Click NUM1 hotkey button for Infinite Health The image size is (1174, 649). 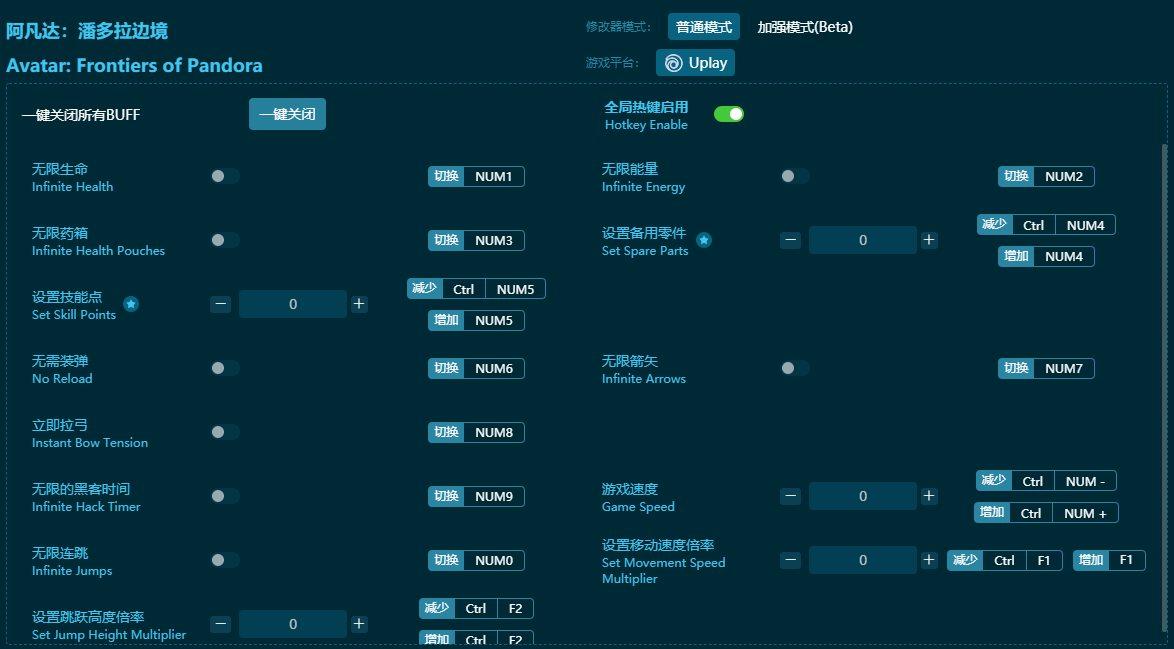[476, 177]
